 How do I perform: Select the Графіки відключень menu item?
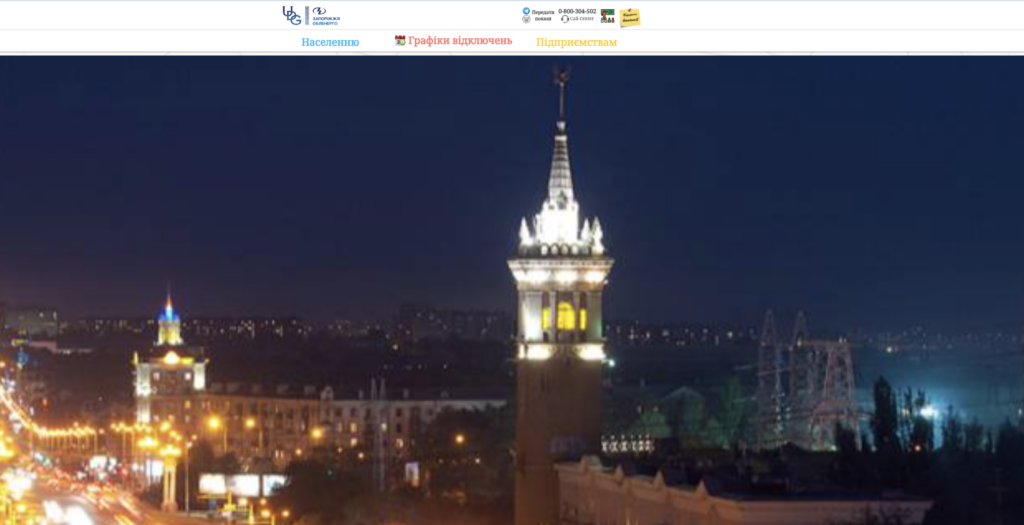[x=460, y=41]
